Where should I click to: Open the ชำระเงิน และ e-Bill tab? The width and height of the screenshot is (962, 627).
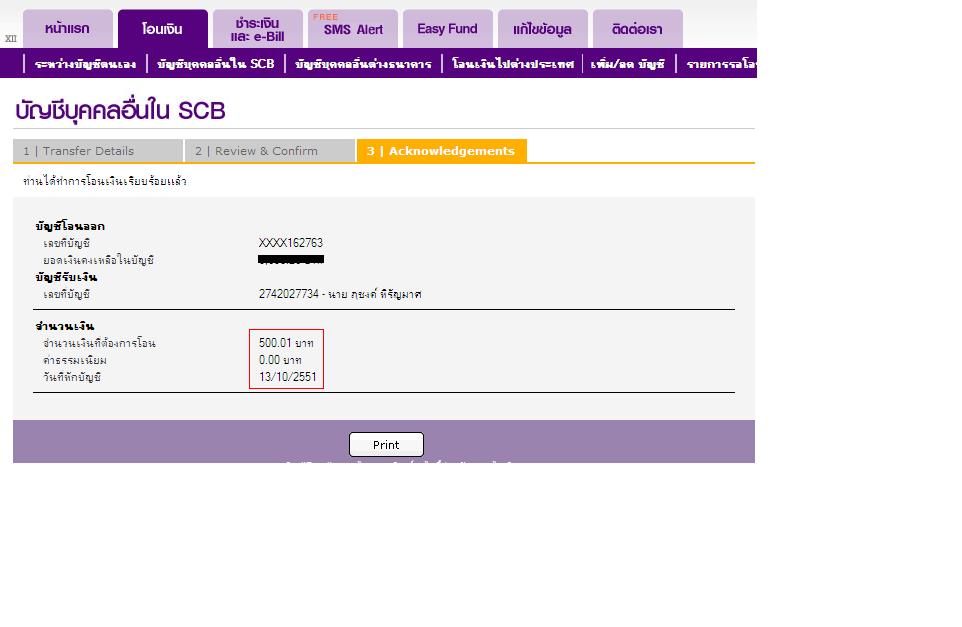pos(258,29)
